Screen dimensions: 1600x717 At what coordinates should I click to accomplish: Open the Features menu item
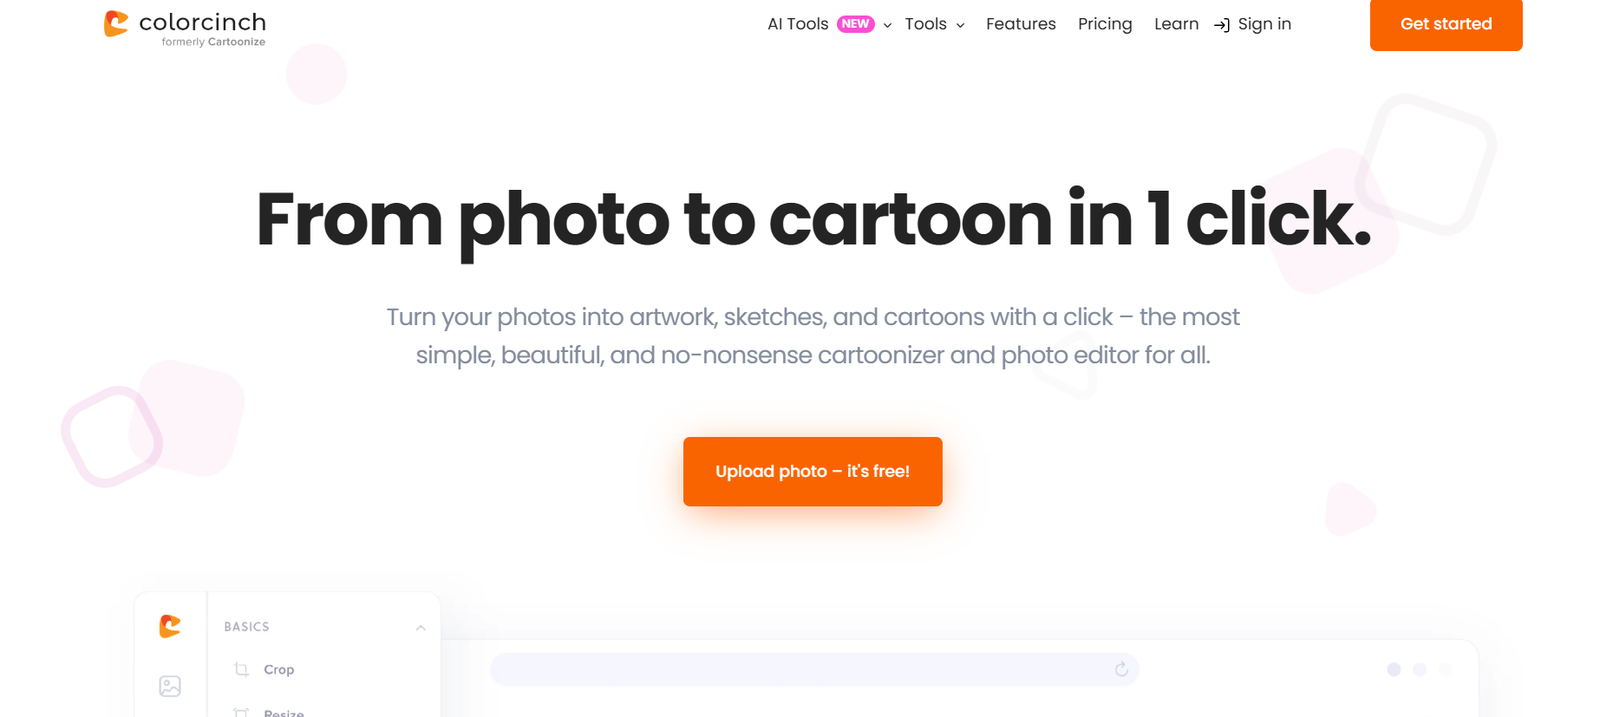(1020, 24)
